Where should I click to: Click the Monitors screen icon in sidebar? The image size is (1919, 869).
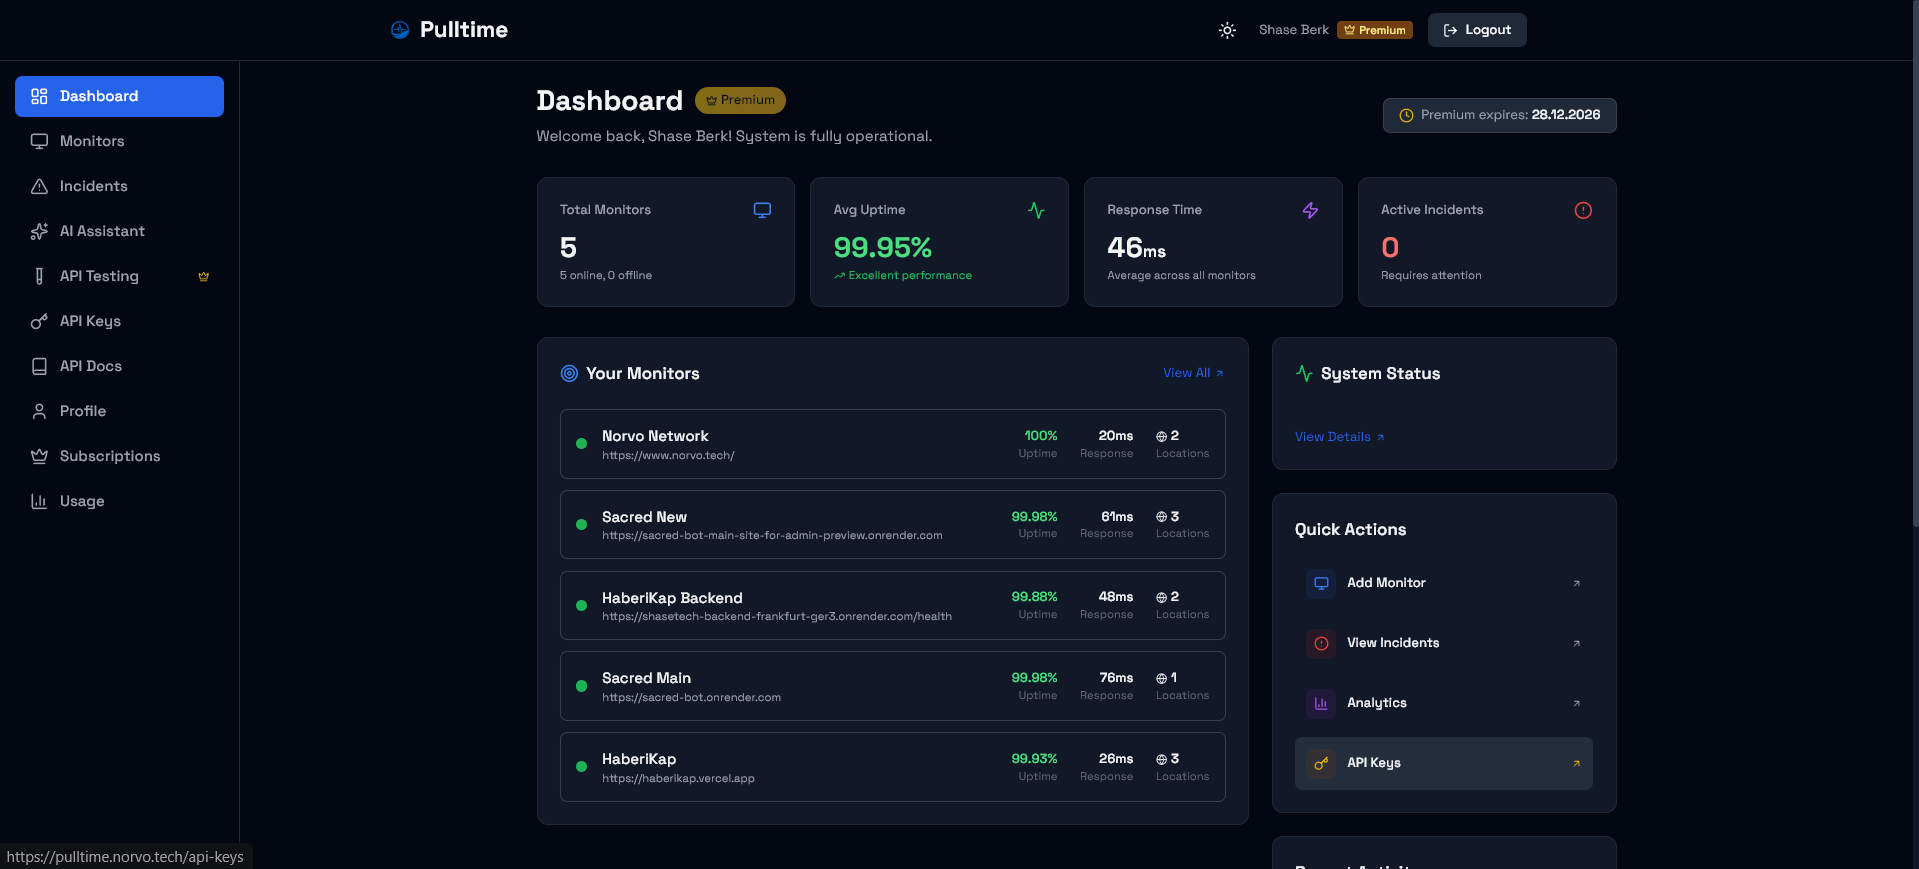39,141
